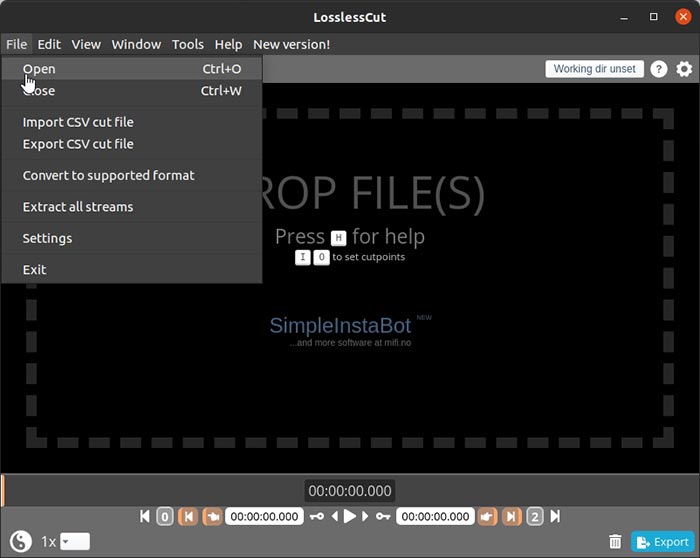Screen dimensions: 700x558
Task: Maximize the LosslessCut window
Action: [654, 17]
